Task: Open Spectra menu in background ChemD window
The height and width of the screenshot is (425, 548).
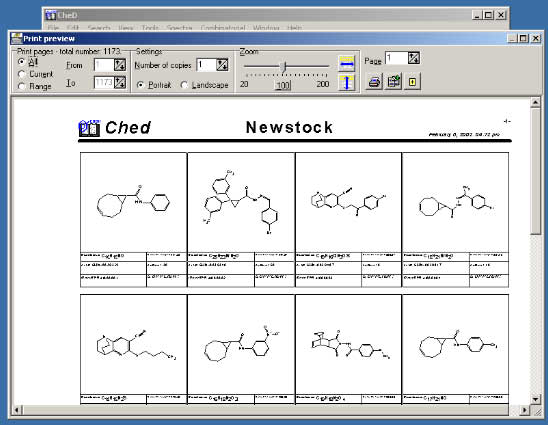Action: 179,28
